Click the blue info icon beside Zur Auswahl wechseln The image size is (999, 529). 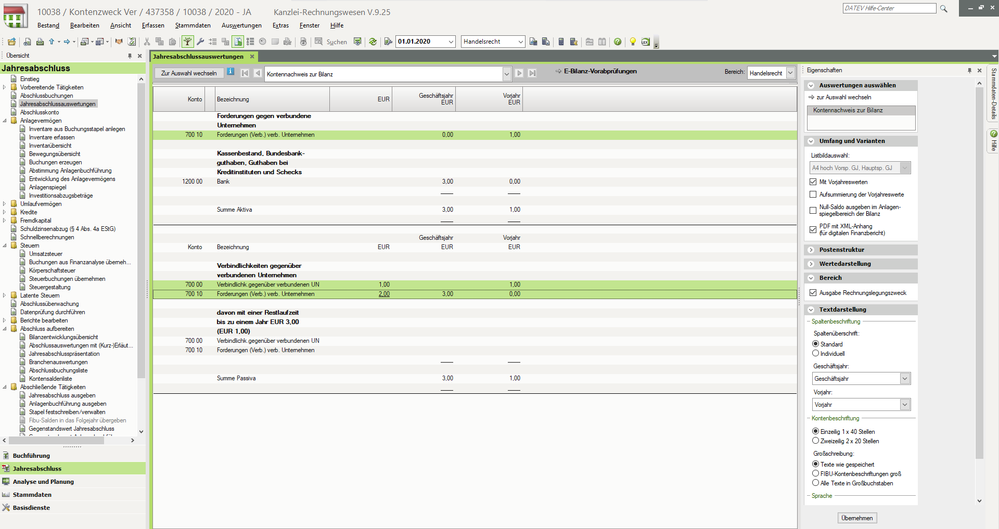click(x=231, y=72)
